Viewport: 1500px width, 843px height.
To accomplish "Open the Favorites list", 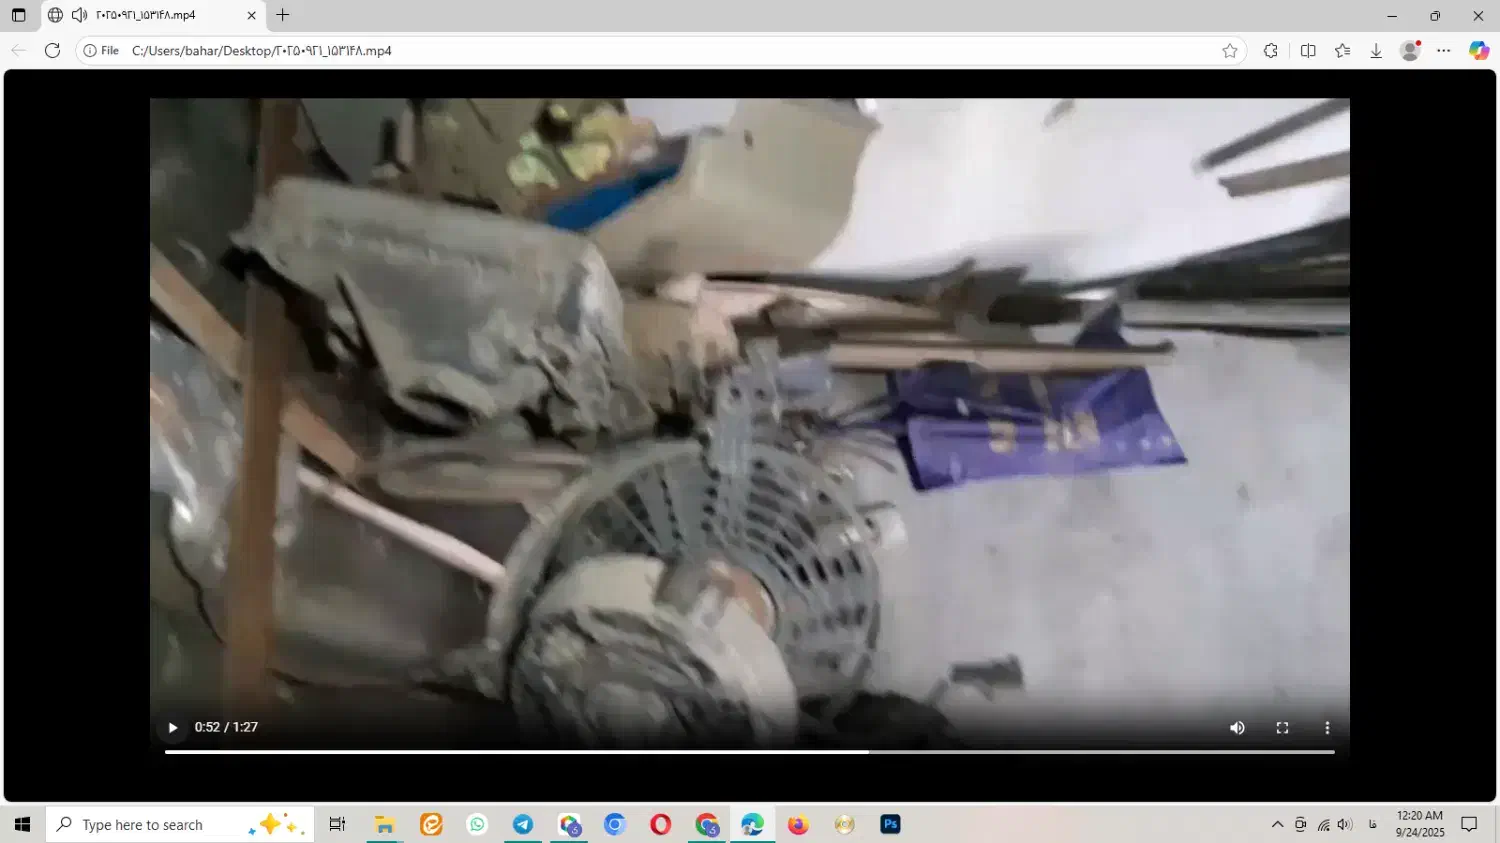I will pyautogui.click(x=1342, y=51).
